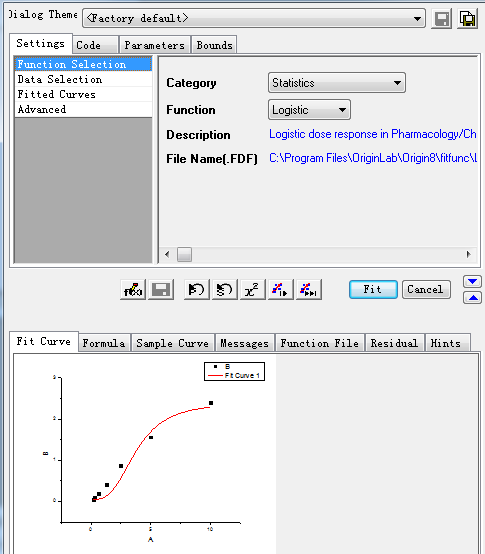Screen dimensions: 485x554
Task: Click the save theme disk icon
Action: [x=442, y=19]
